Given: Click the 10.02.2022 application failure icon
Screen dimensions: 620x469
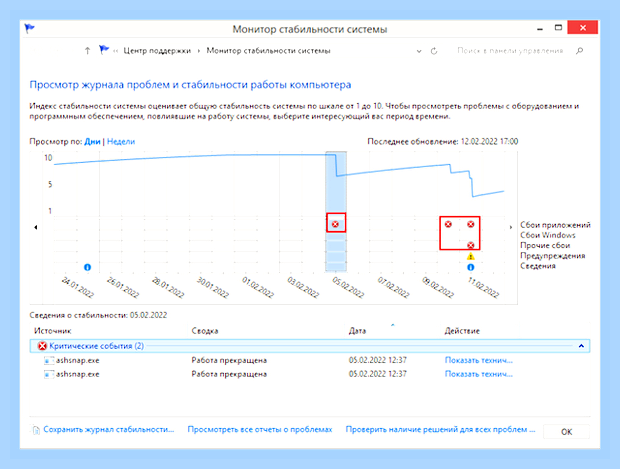Looking at the screenshot, I should pos(448,224).
